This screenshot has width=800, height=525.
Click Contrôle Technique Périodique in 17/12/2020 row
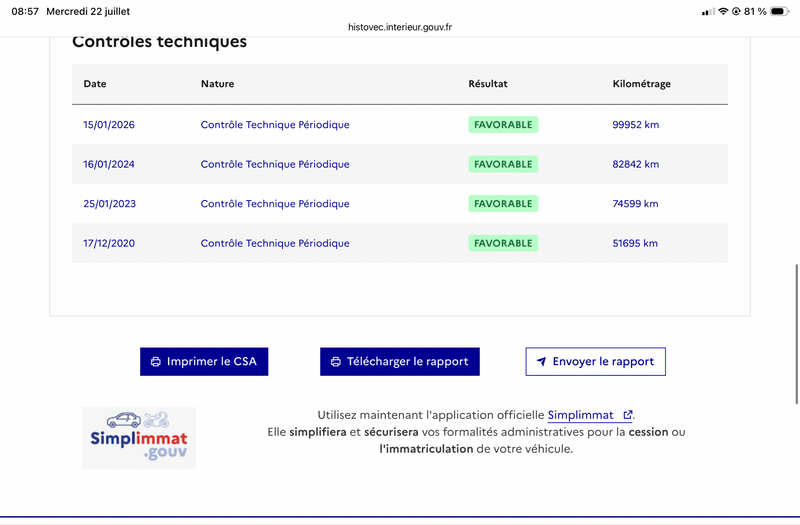click(x=275, y=243)
